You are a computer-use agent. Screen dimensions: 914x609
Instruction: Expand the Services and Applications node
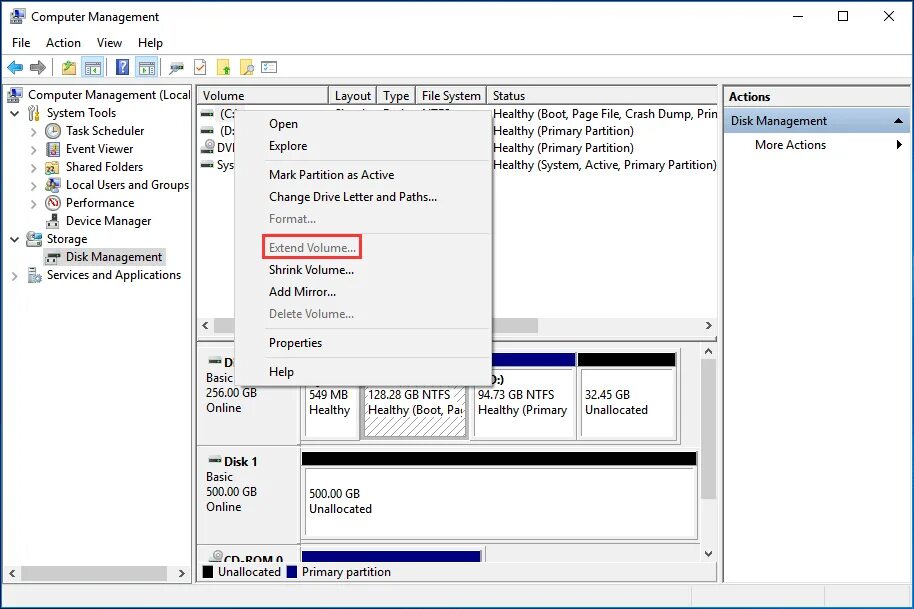pyautogui.click(x=15, y=276)
